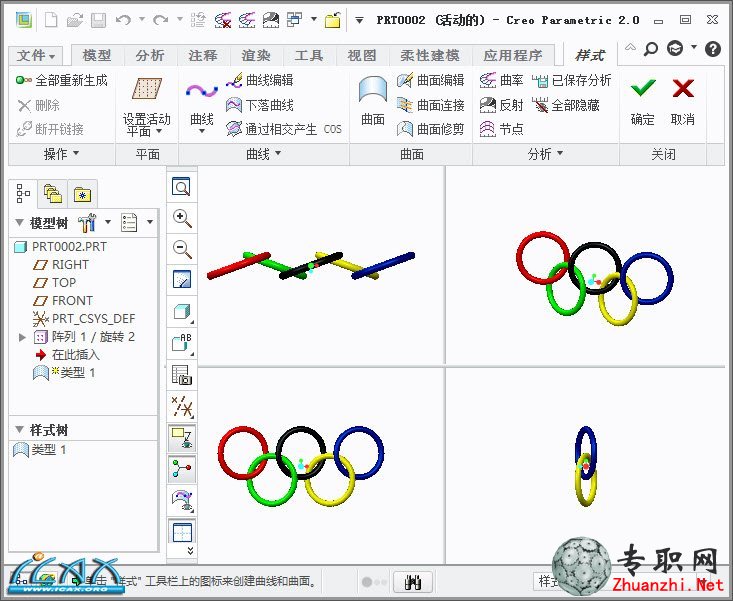Click the Open folder icon in quick access toolbar
Image resolution: width=733 pixels, height=601 pixels.
click(x=75, y=20)
